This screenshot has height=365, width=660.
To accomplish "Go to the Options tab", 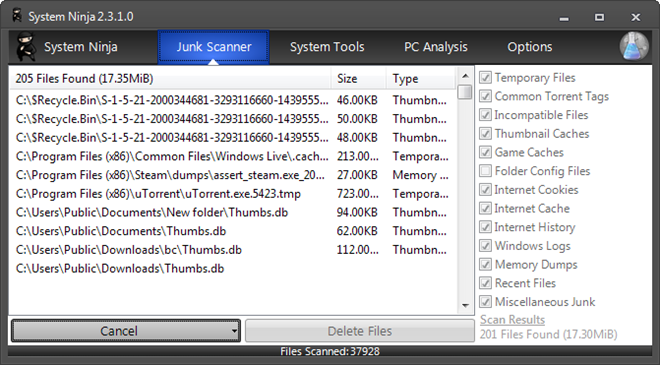I will pyautogui.click(x=530, y=47).
